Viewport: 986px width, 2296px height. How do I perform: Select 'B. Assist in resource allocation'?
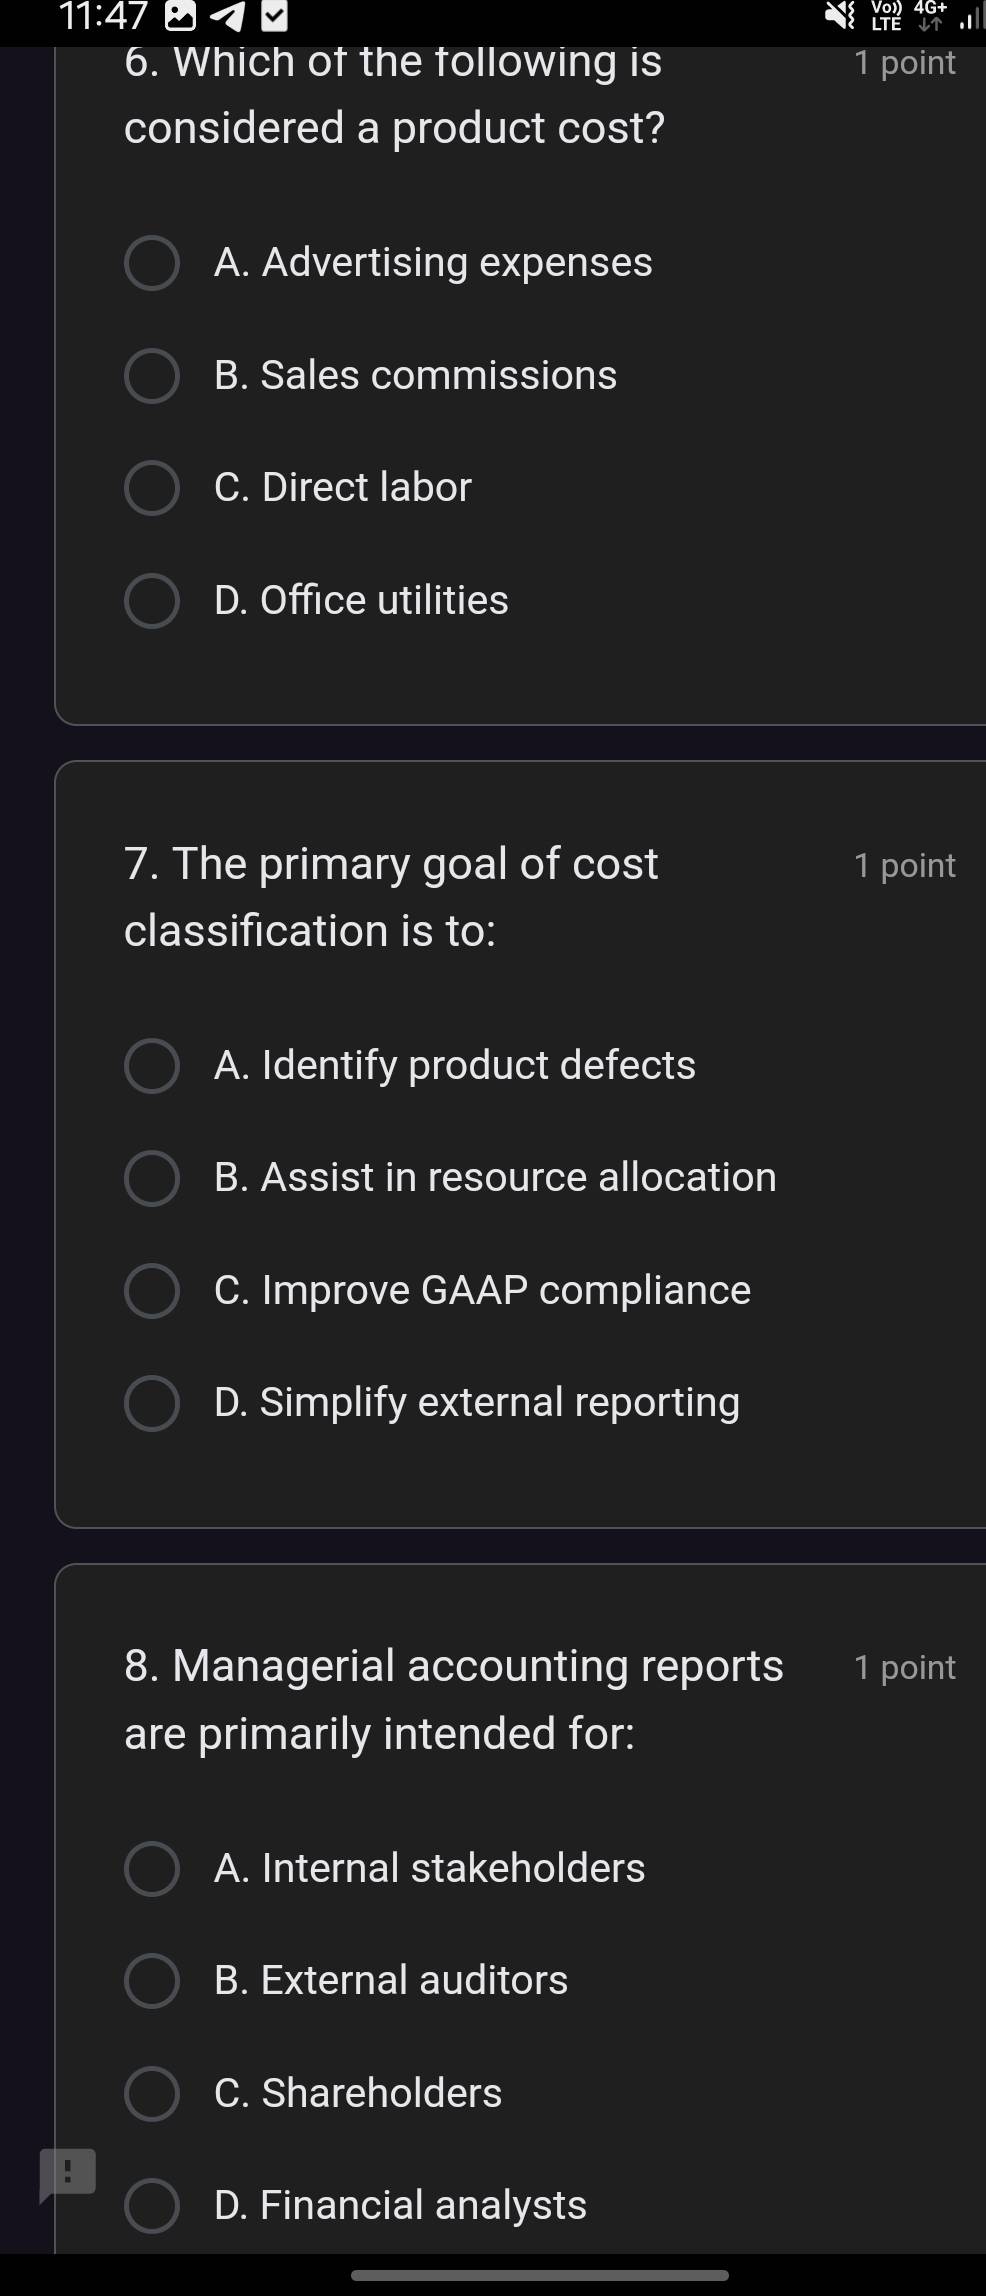point(152,1178)
